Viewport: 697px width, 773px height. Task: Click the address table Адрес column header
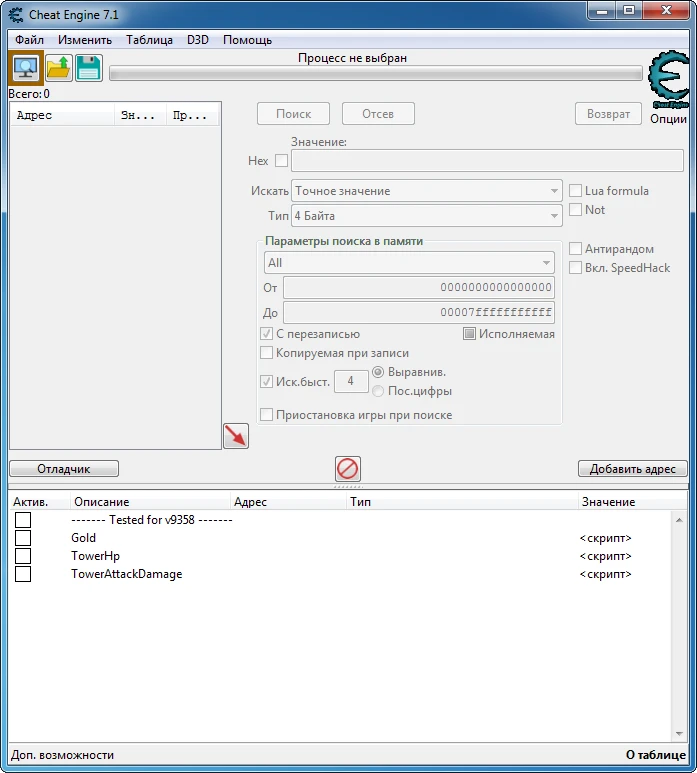coord(288,502)
